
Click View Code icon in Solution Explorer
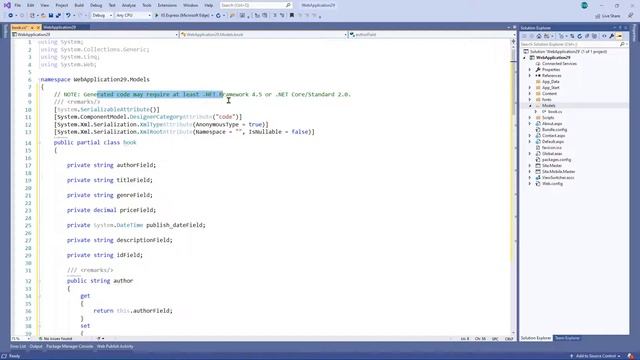tap(604, 36)
